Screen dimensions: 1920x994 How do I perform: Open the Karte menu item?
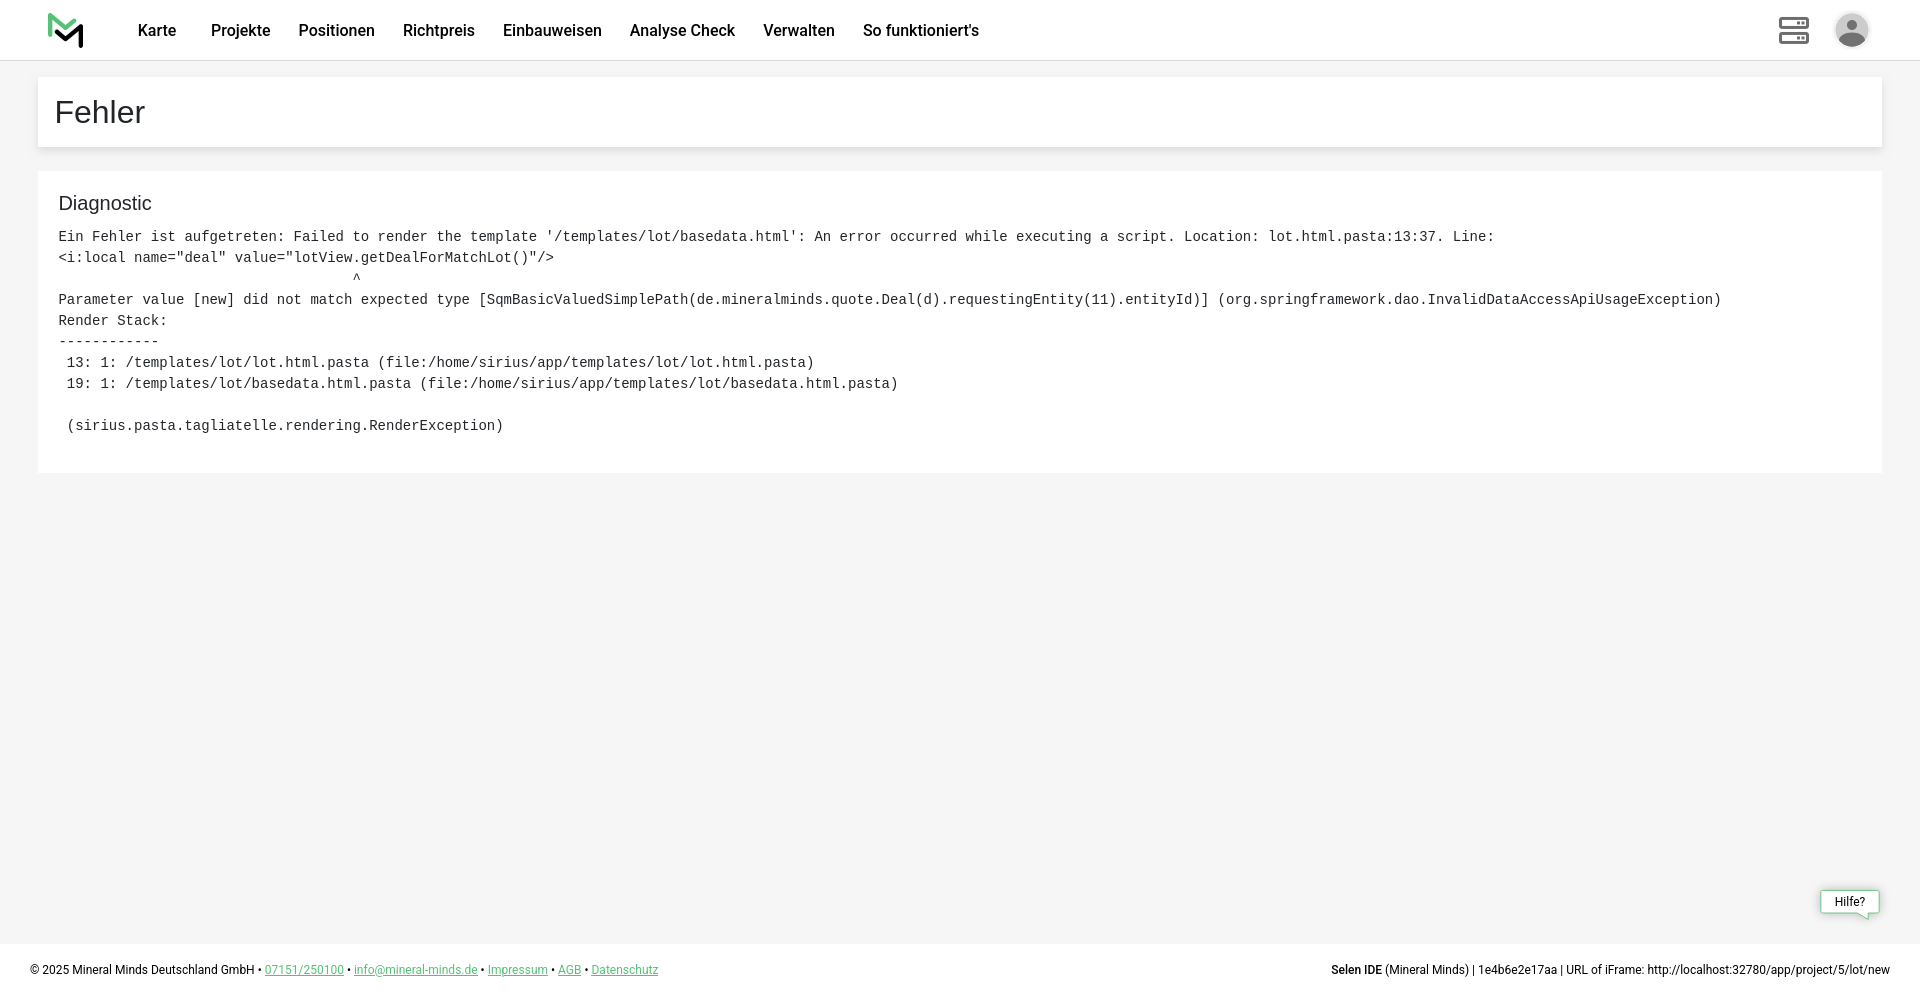[x=157, y=31]
